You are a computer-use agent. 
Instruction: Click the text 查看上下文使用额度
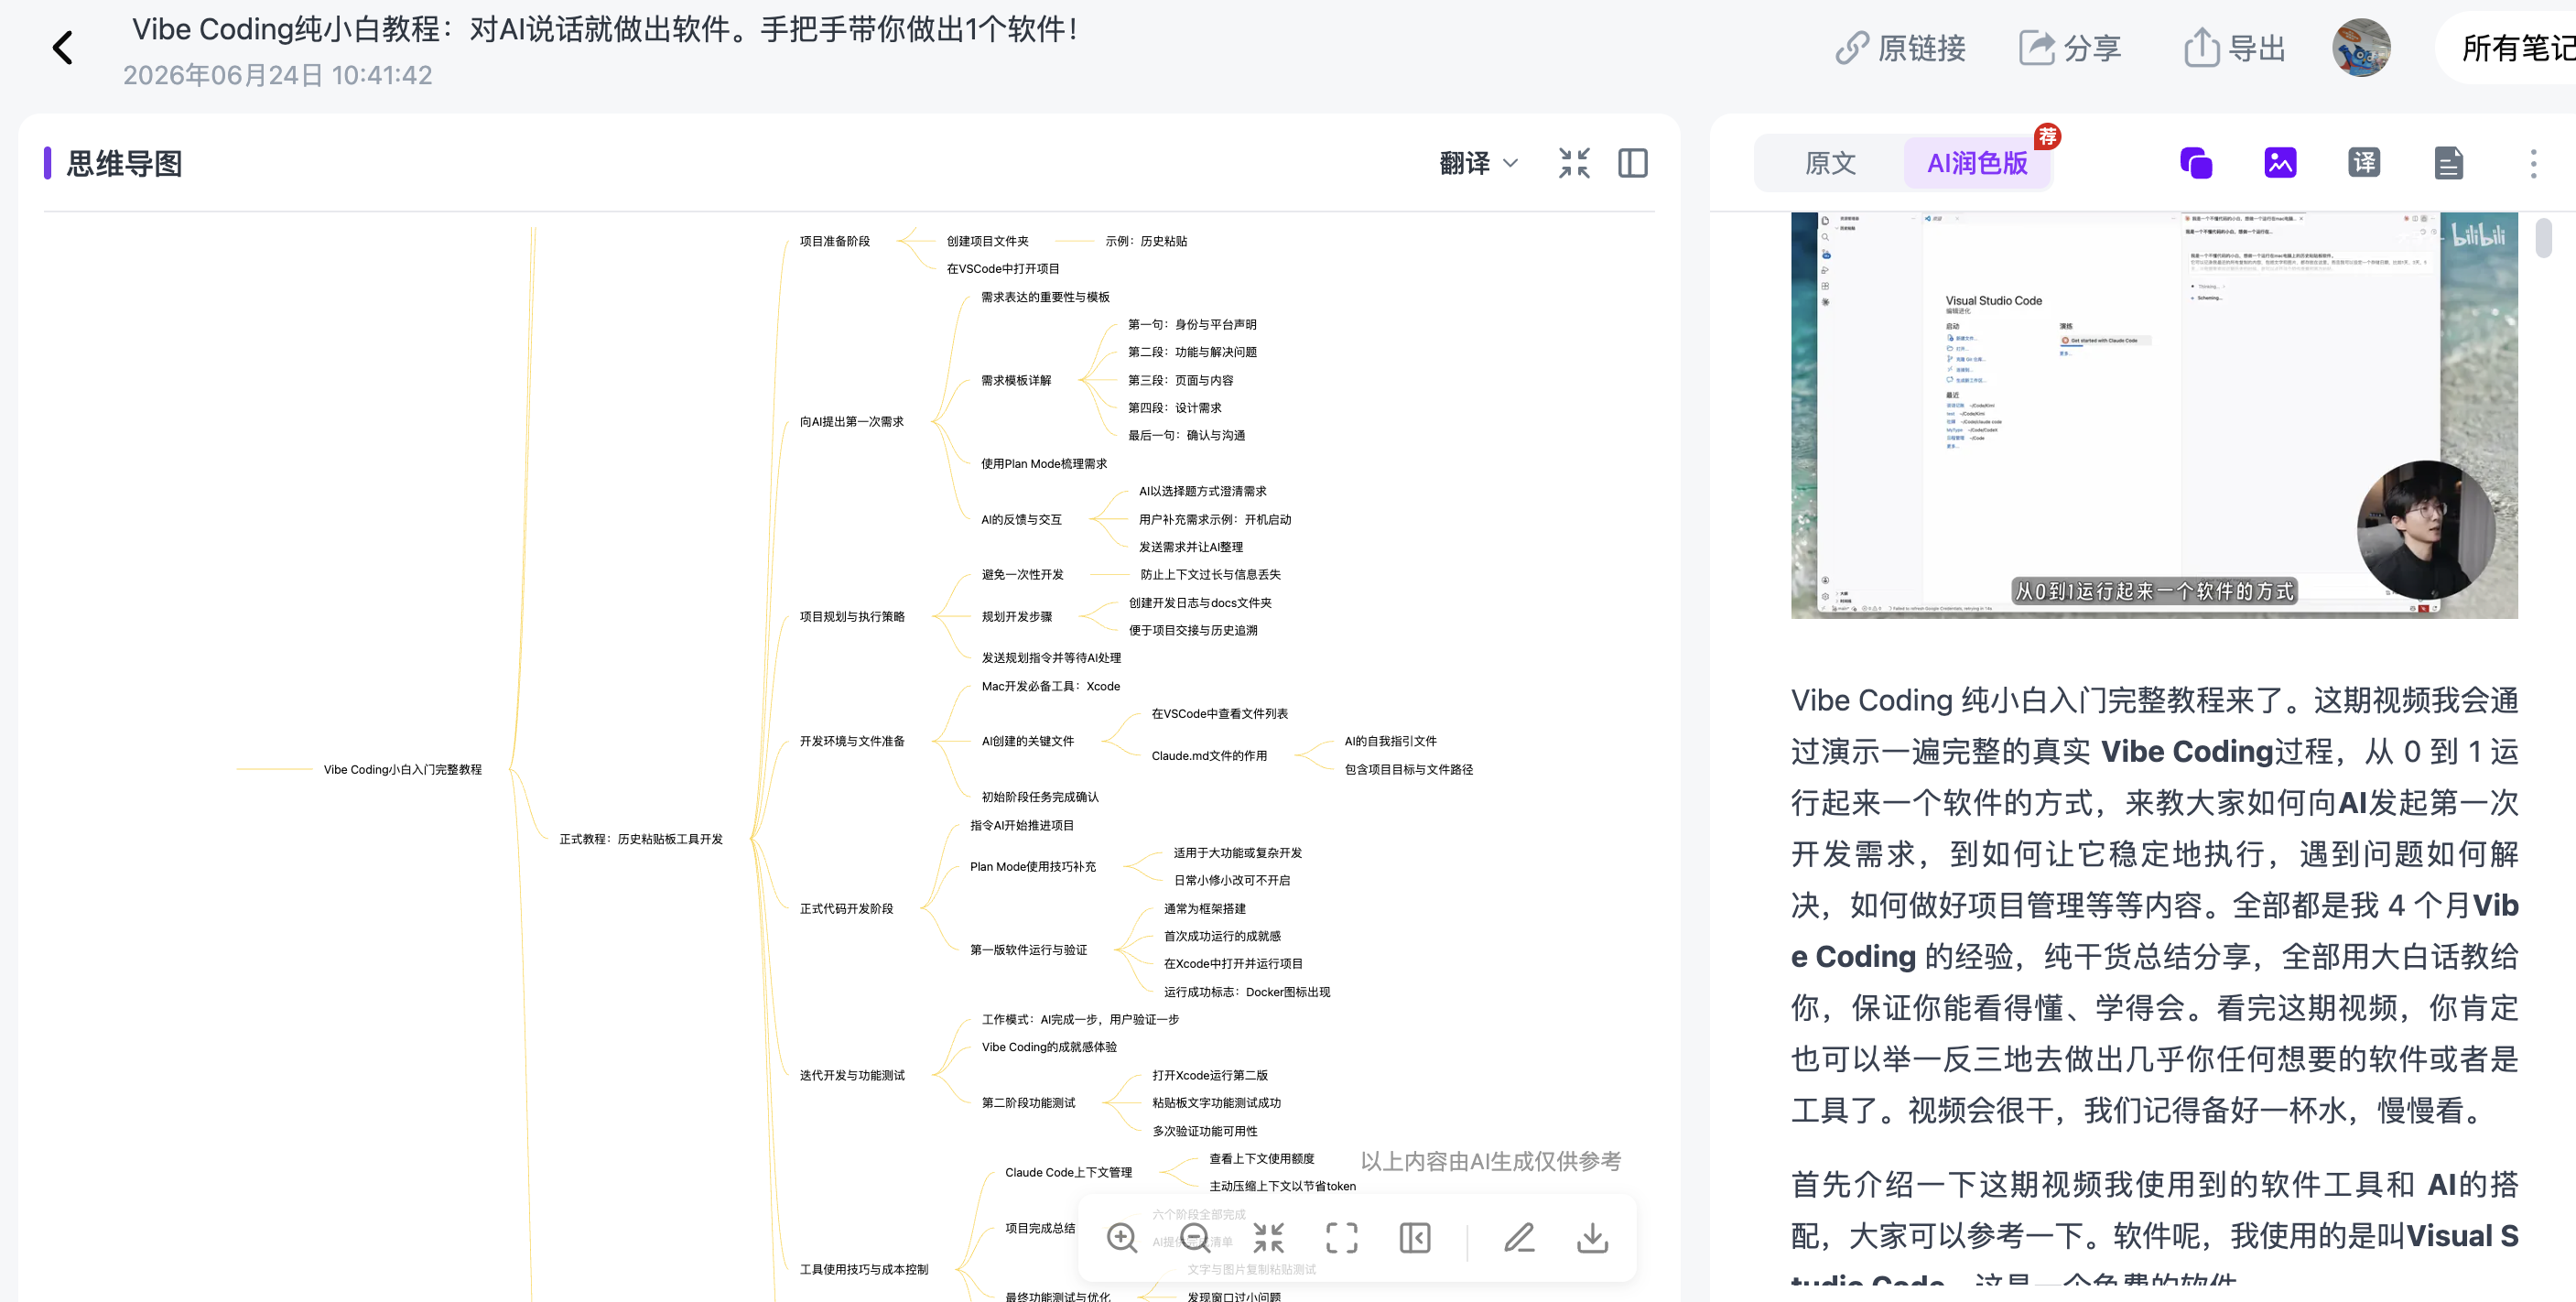click(x=1261, y=1158)
